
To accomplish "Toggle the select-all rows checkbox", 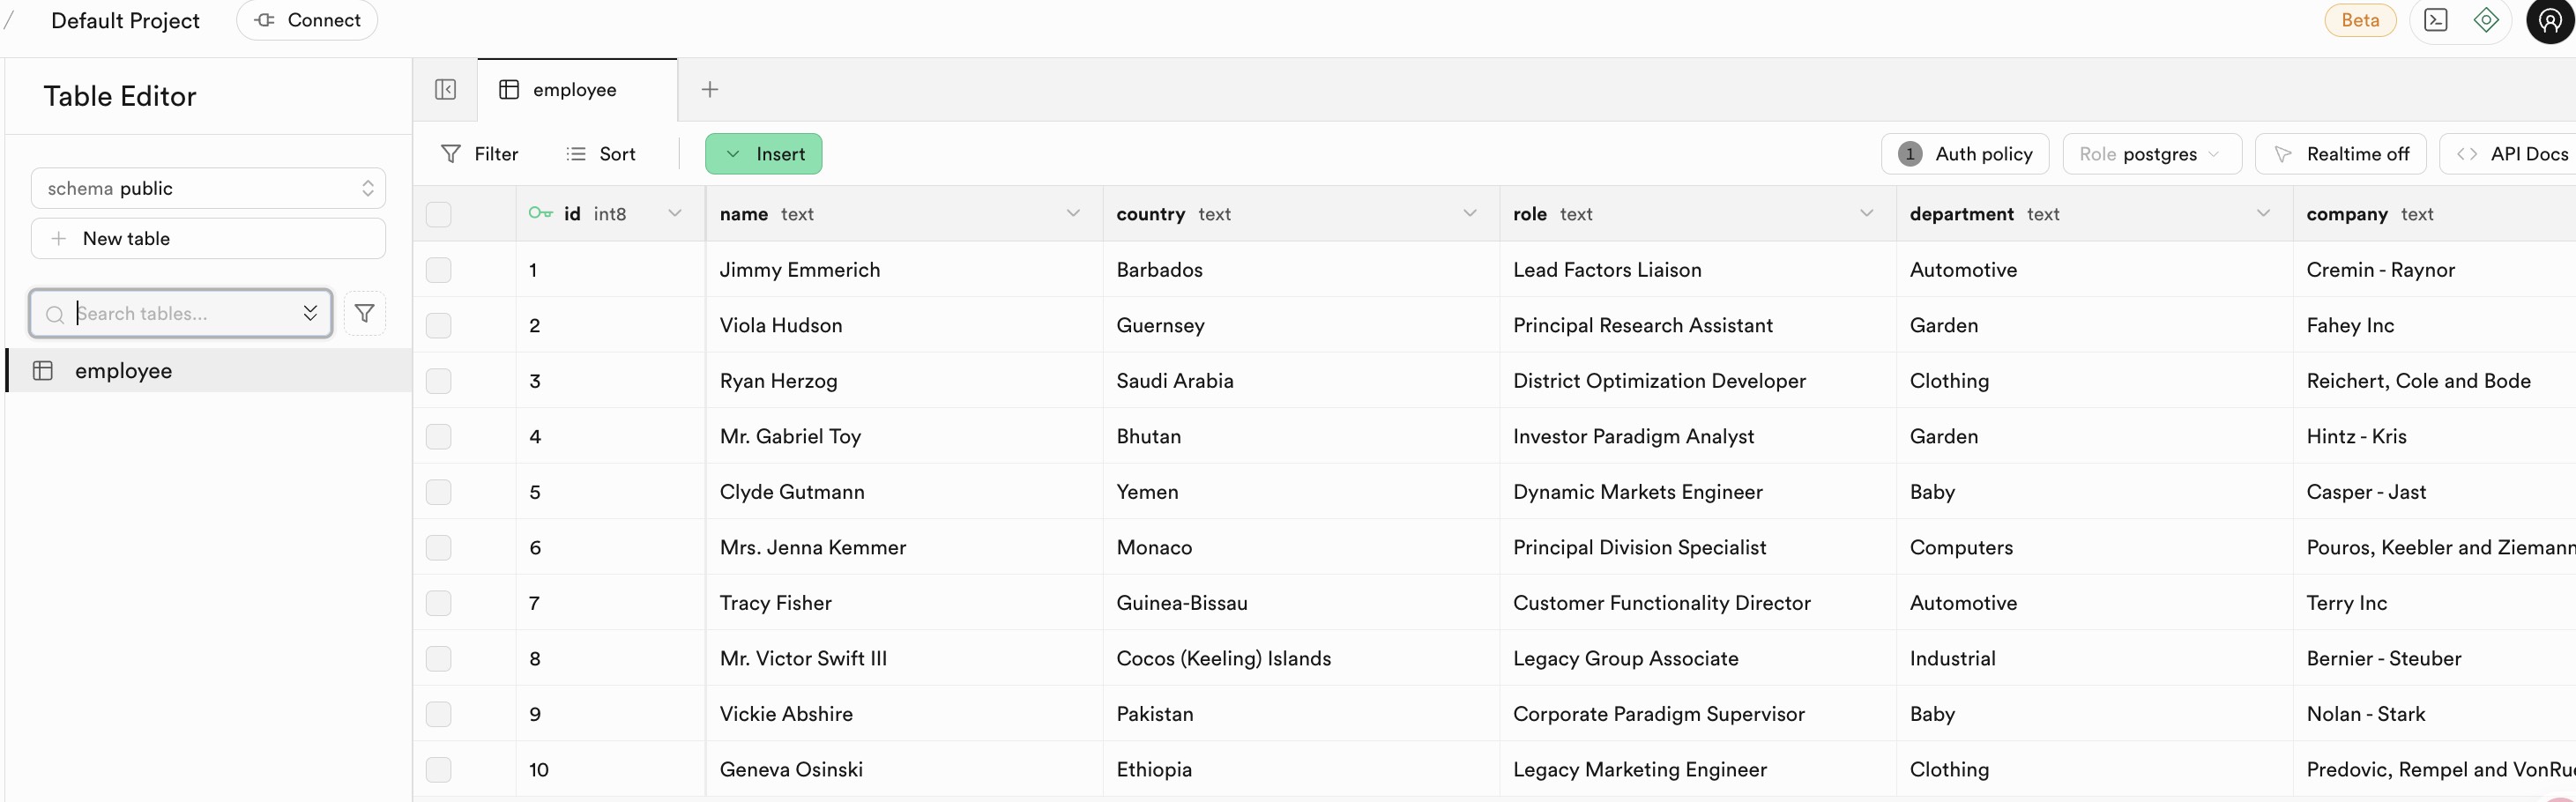I will click(x=439, y=214).
